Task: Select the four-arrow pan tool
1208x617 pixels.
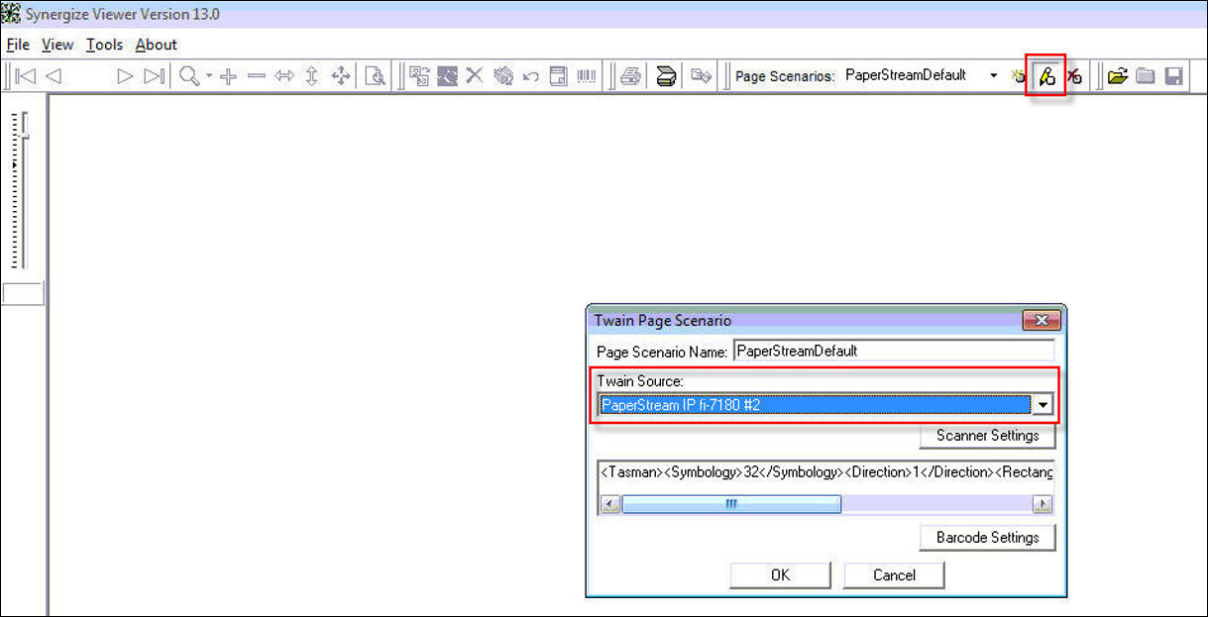Action: (x=341, y=76)
